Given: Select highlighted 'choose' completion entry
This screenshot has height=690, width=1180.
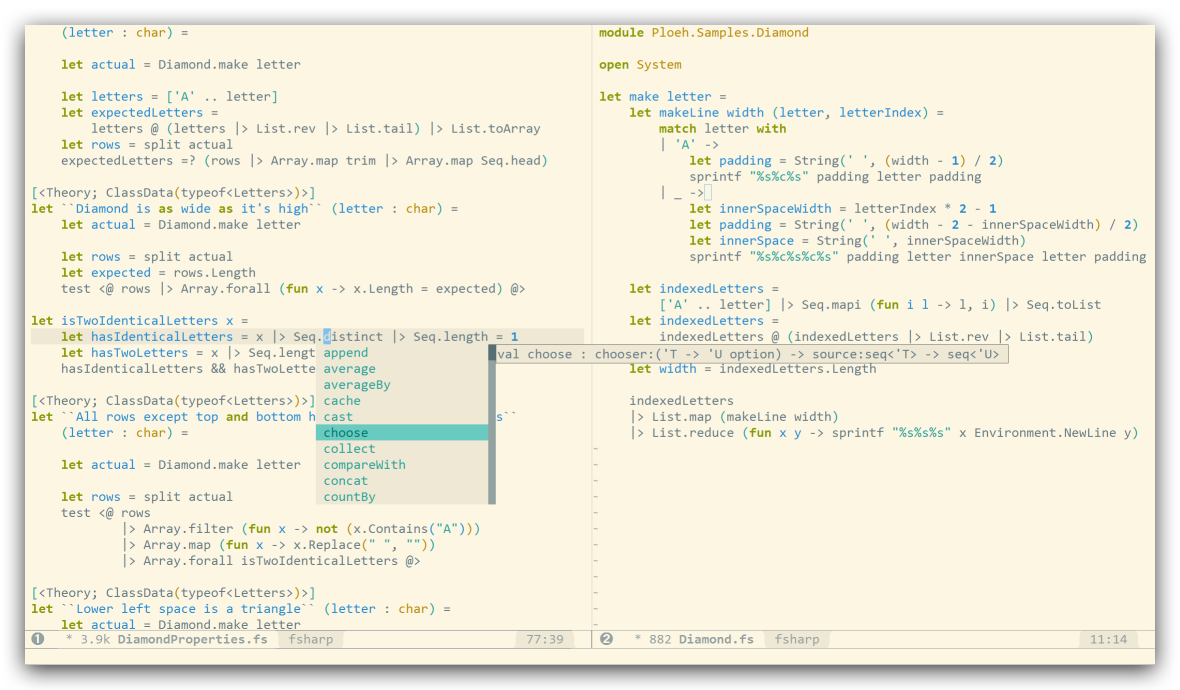Looking at the screenshot, I should [x=403, y=433].
